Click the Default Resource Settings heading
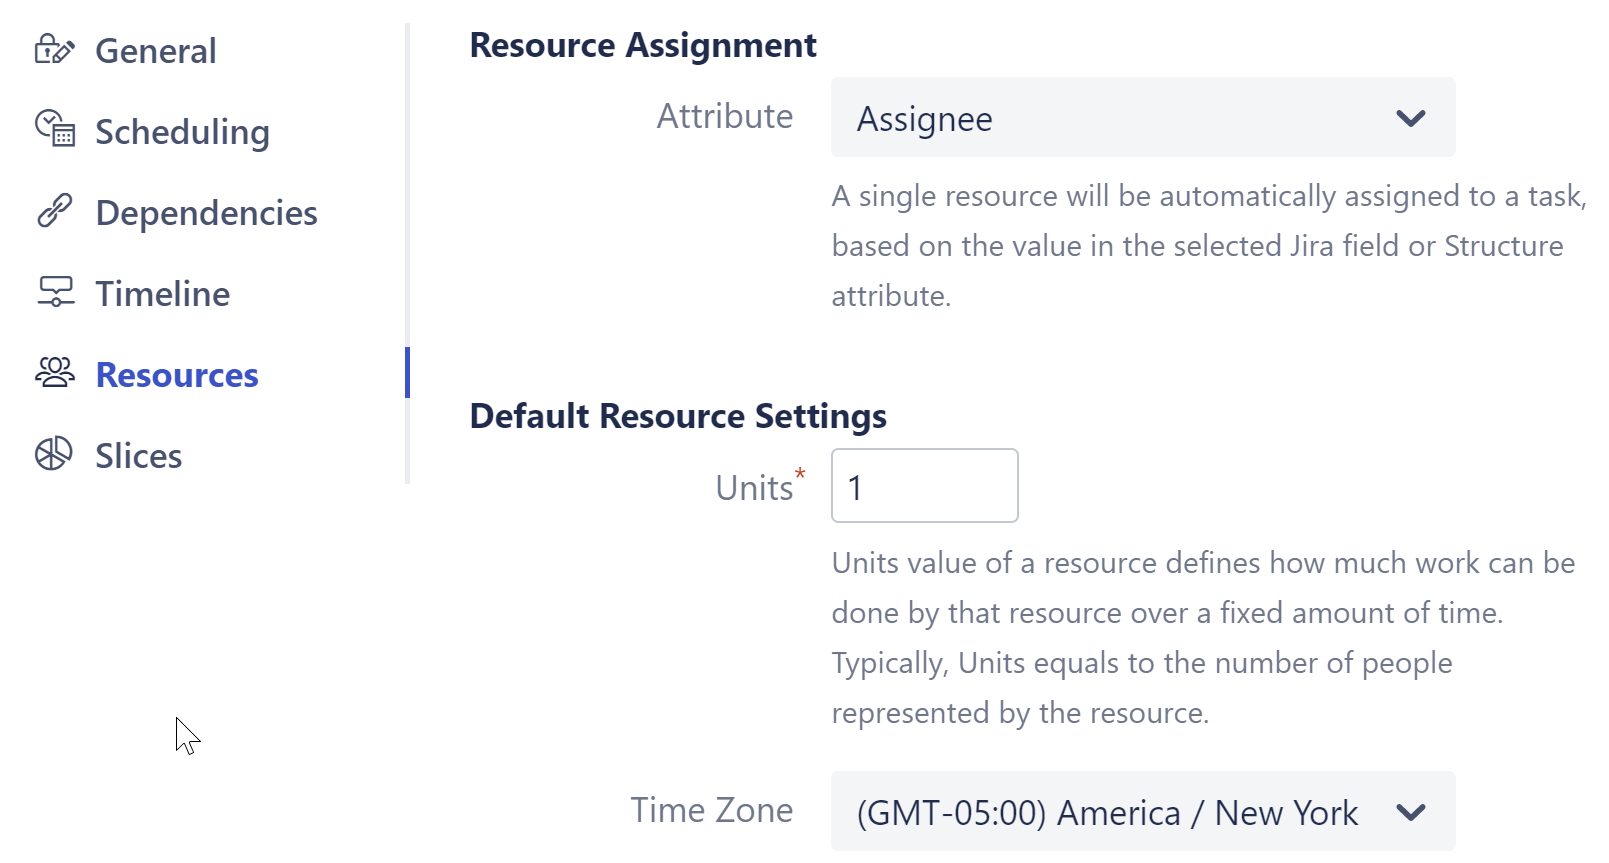The height and width of the screenshot is (863, 1609). (x=678, y=415)
